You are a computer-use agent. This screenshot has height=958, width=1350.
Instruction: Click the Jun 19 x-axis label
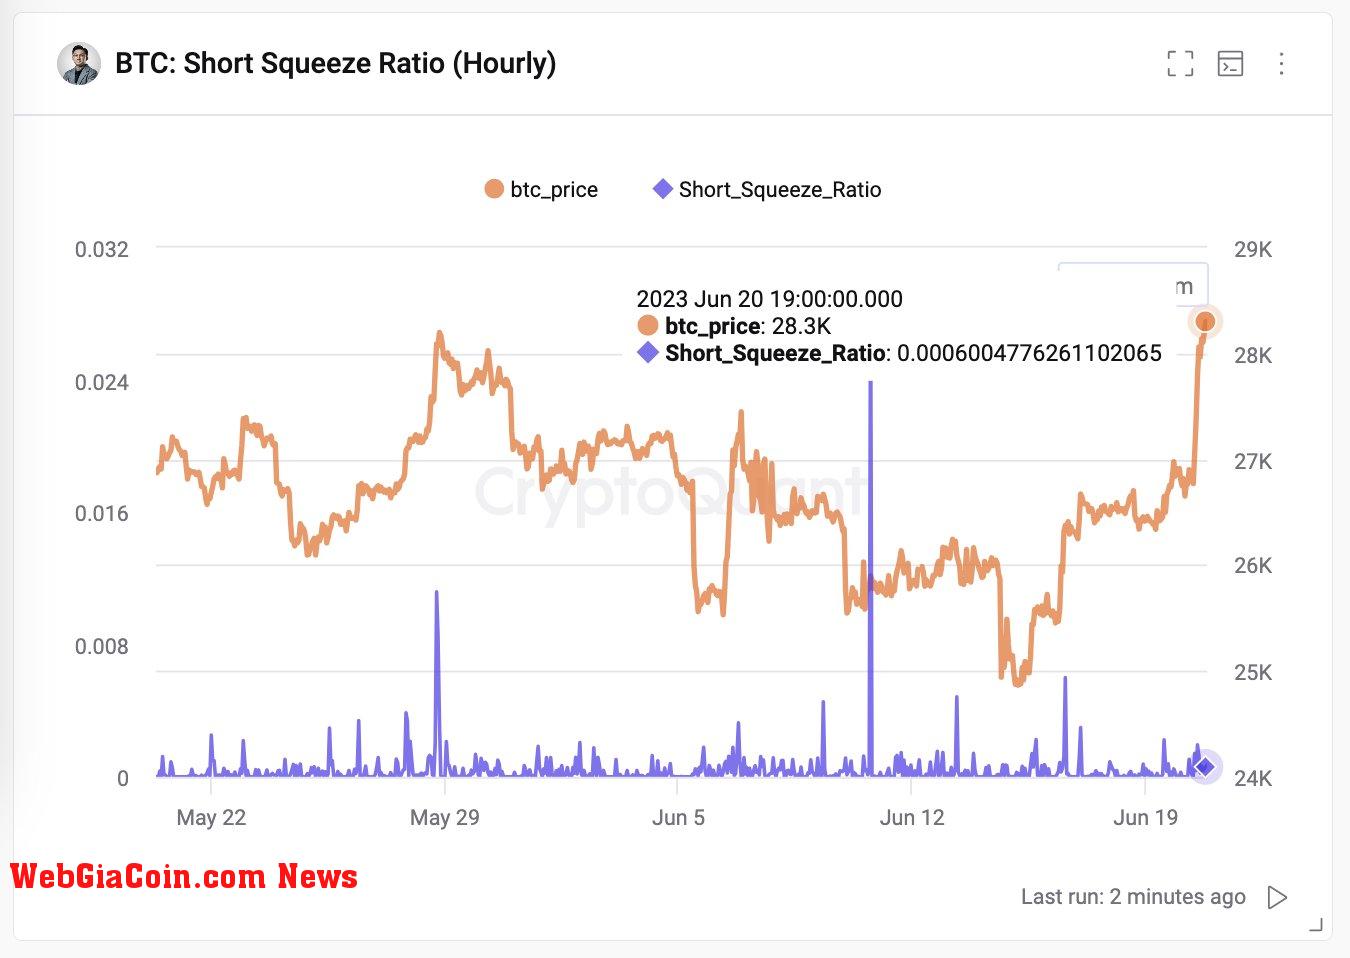(x=1146, y=817)
